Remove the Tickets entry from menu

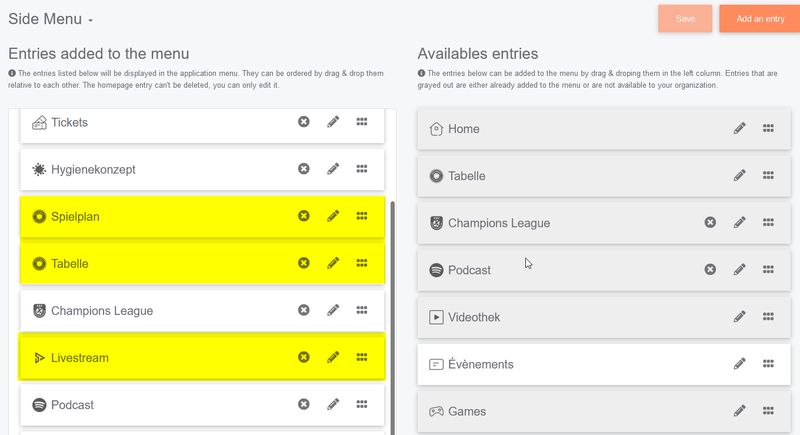click(x=303, y=122)
